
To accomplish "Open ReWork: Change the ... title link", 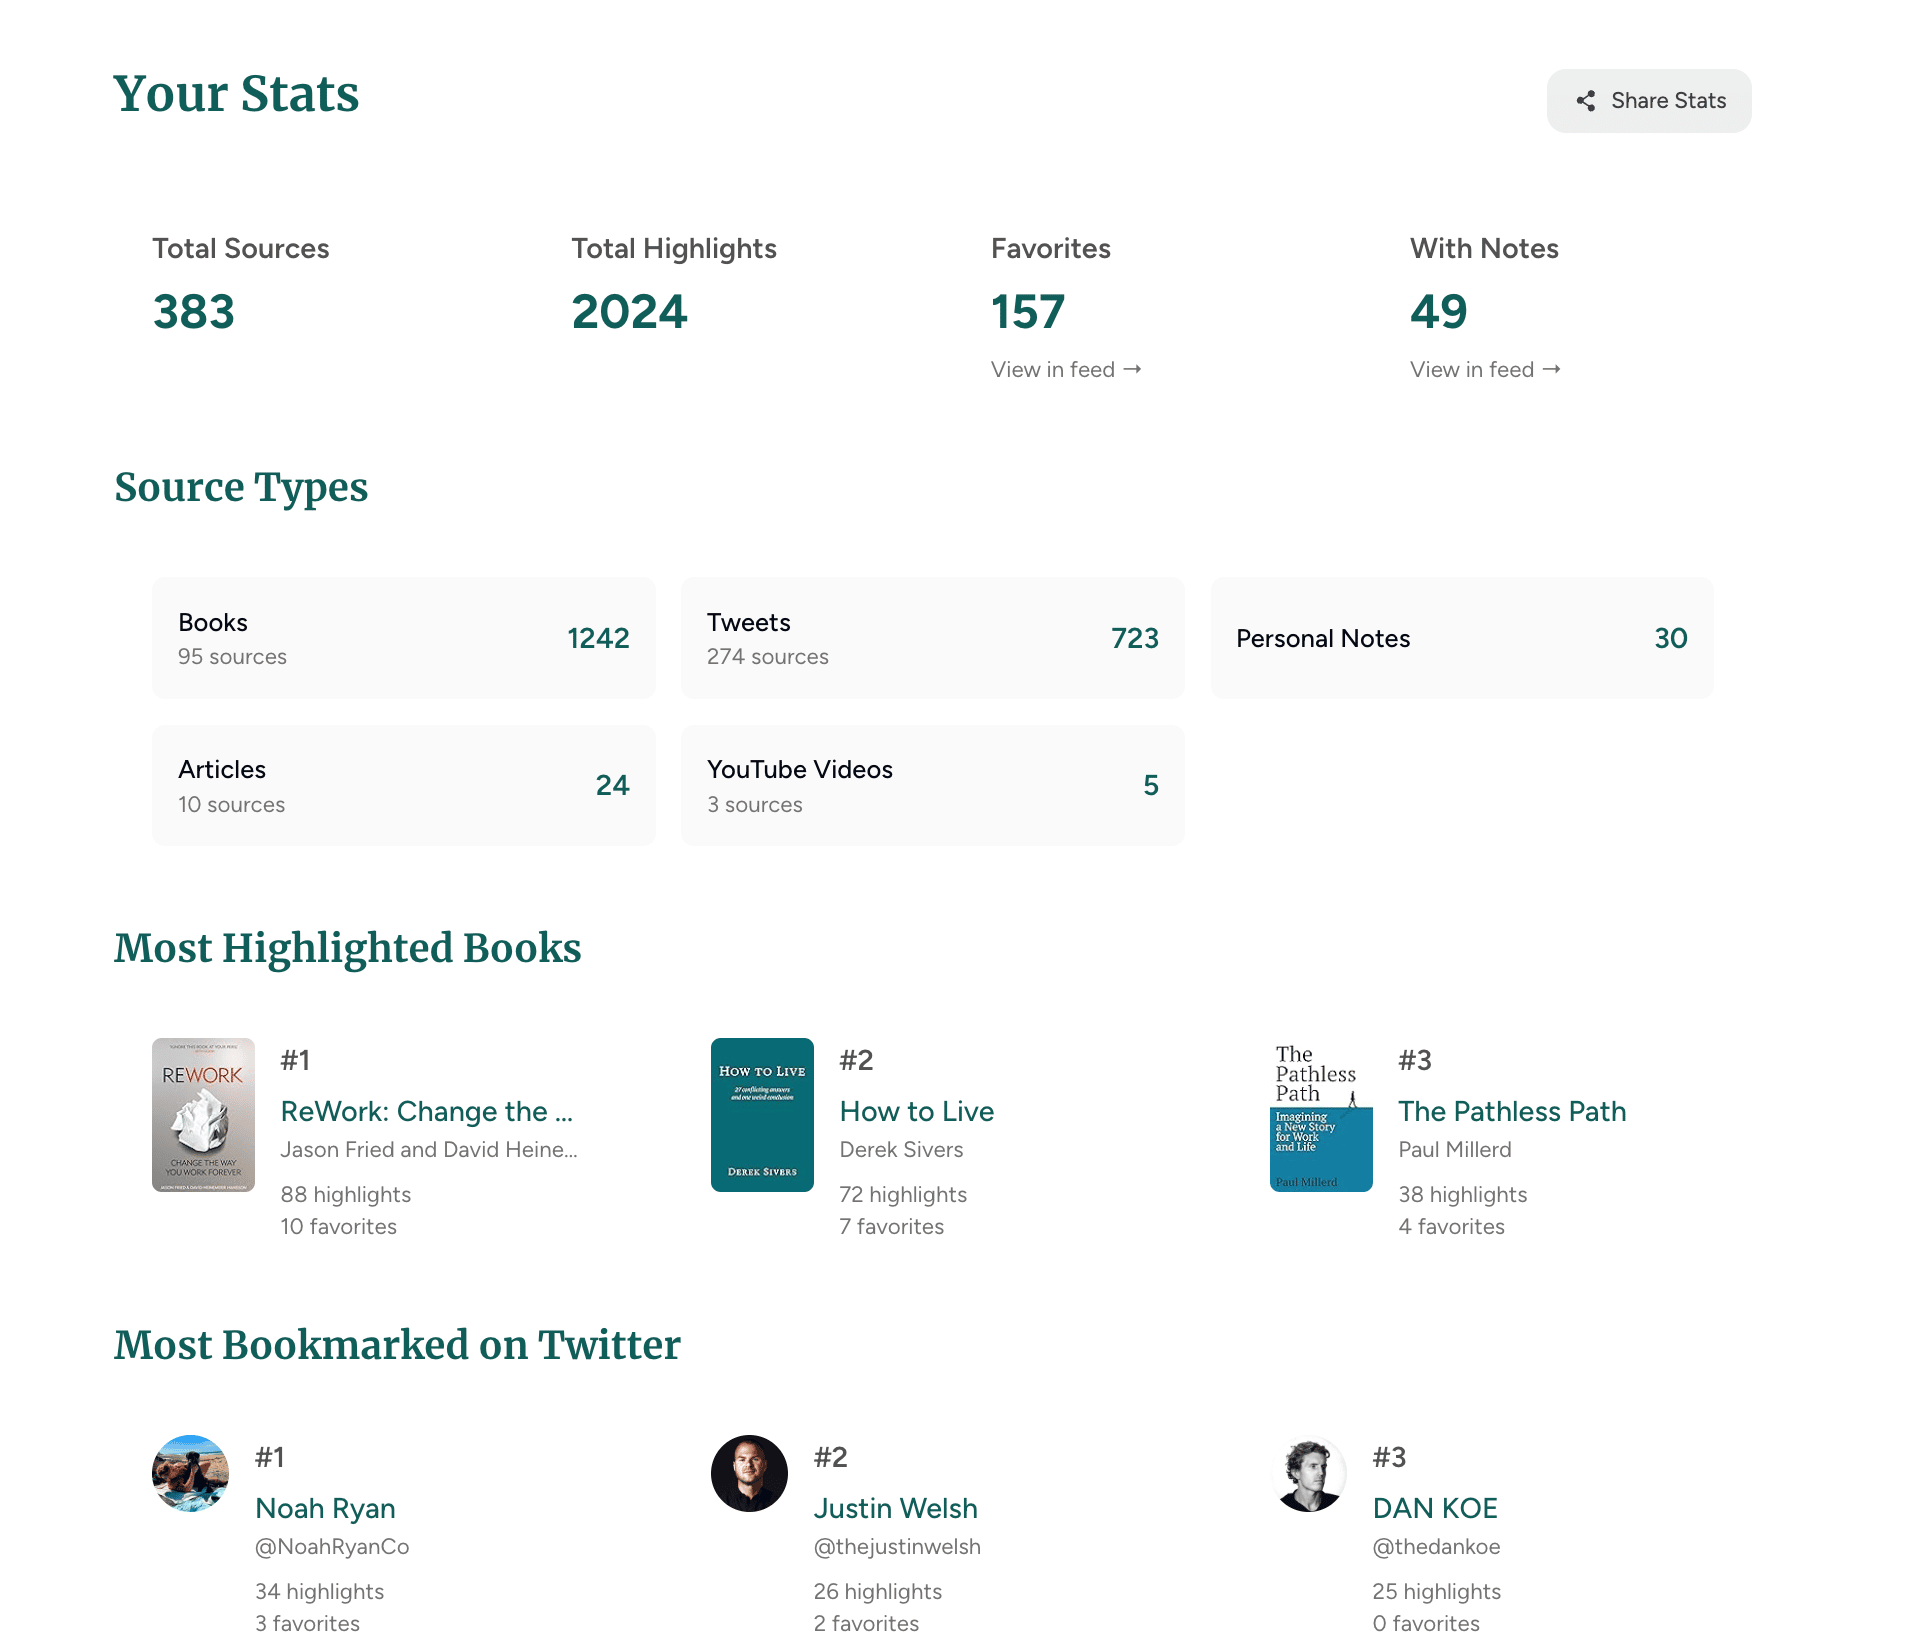I will point(427,1112).
